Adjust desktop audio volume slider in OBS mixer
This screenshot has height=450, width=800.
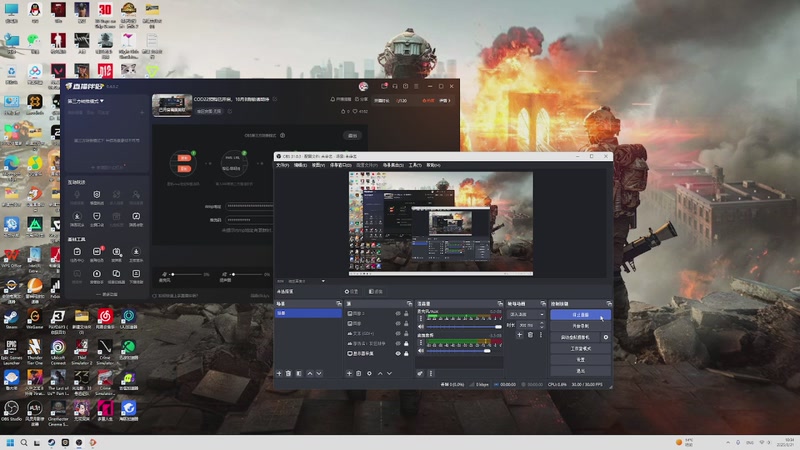tap(464, 351)
